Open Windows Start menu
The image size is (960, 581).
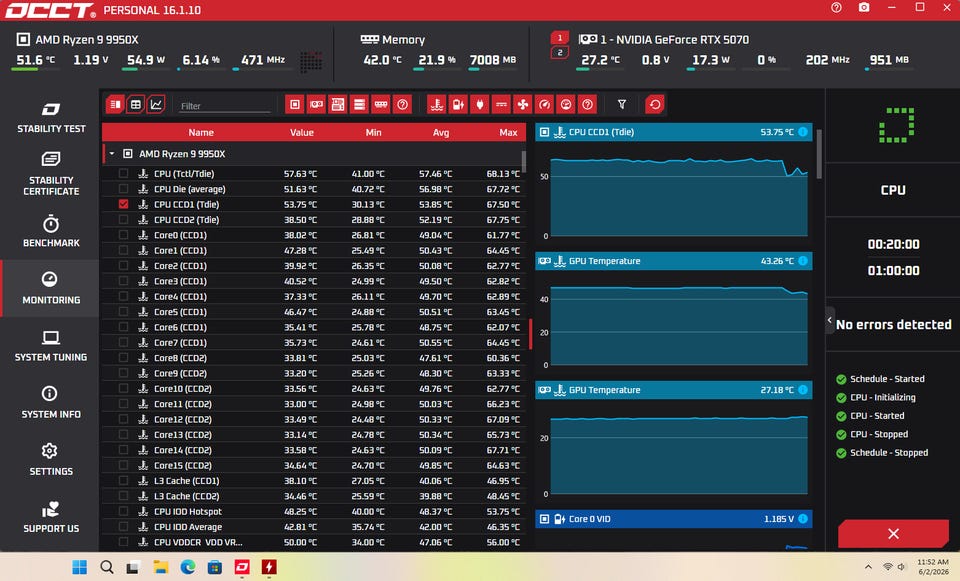[x=80, y=567]
